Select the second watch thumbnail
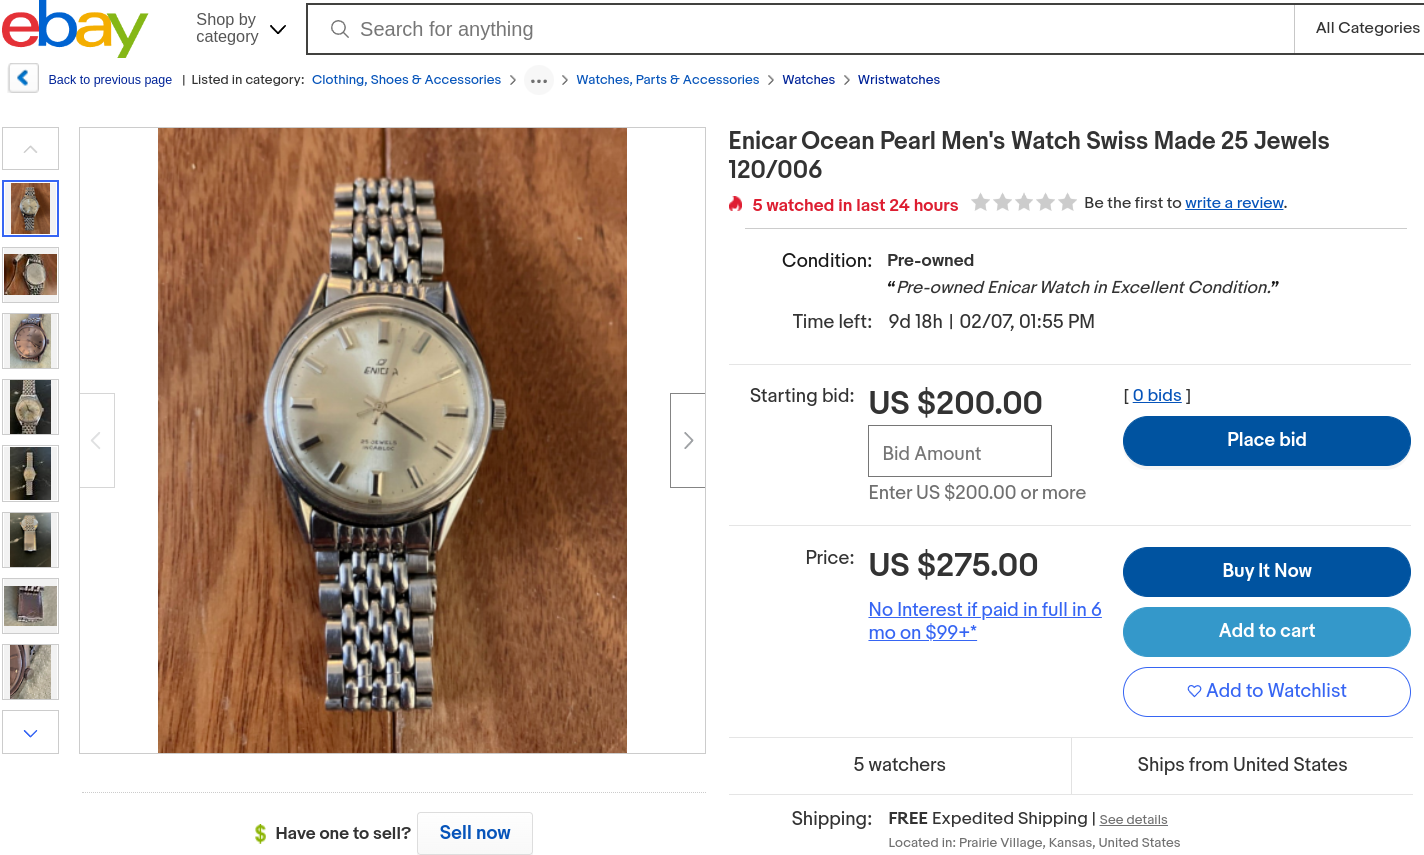The image size is (1424, 855). [x=31, y=274]
